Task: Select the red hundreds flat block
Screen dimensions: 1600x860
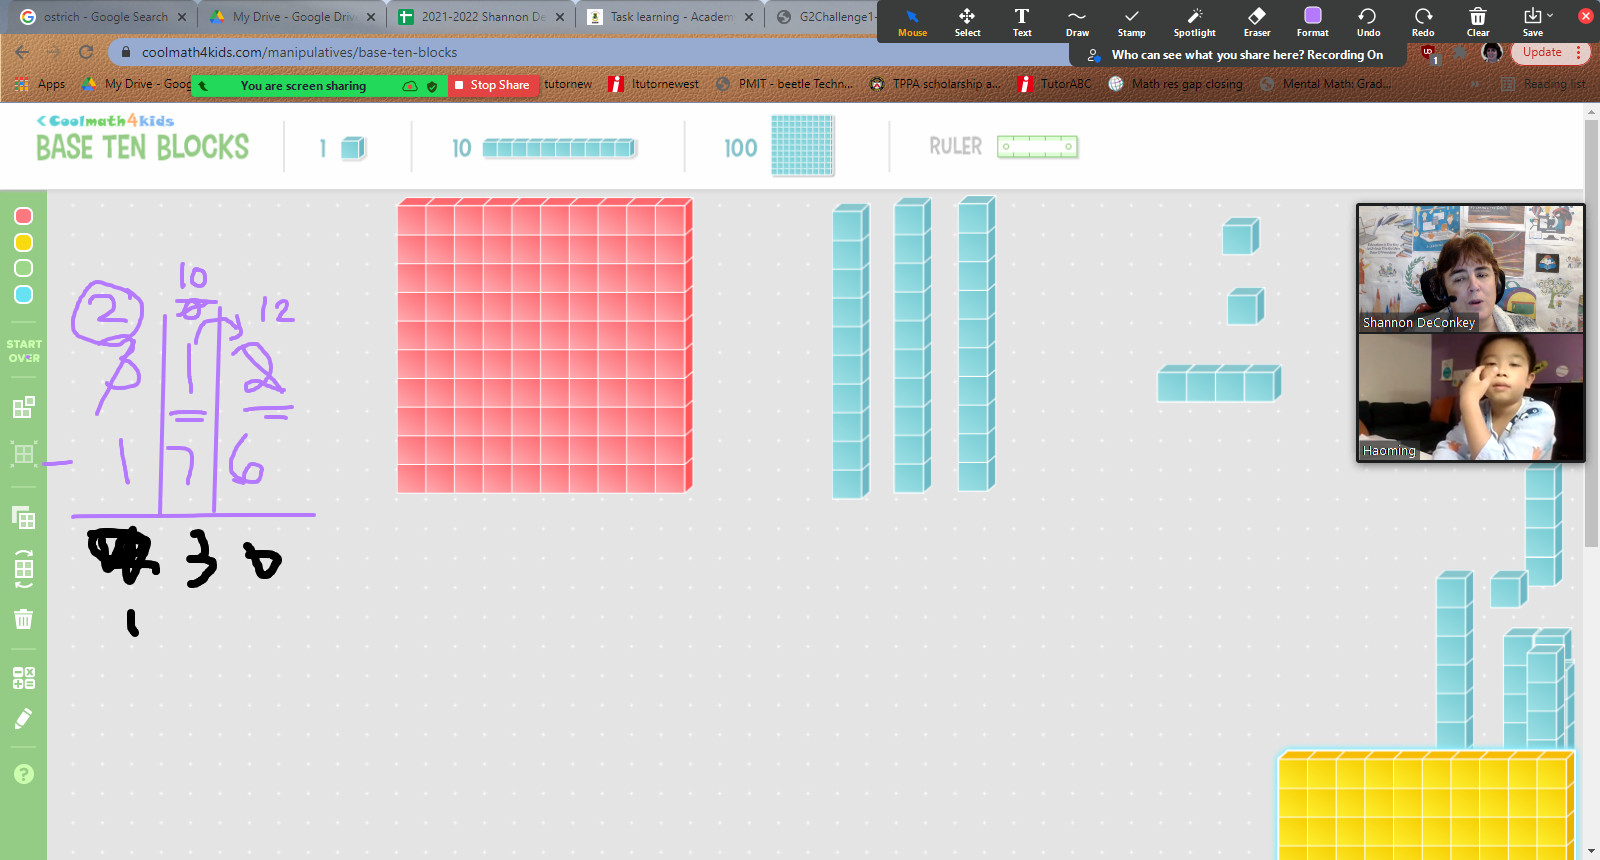Action: (544, 345)
